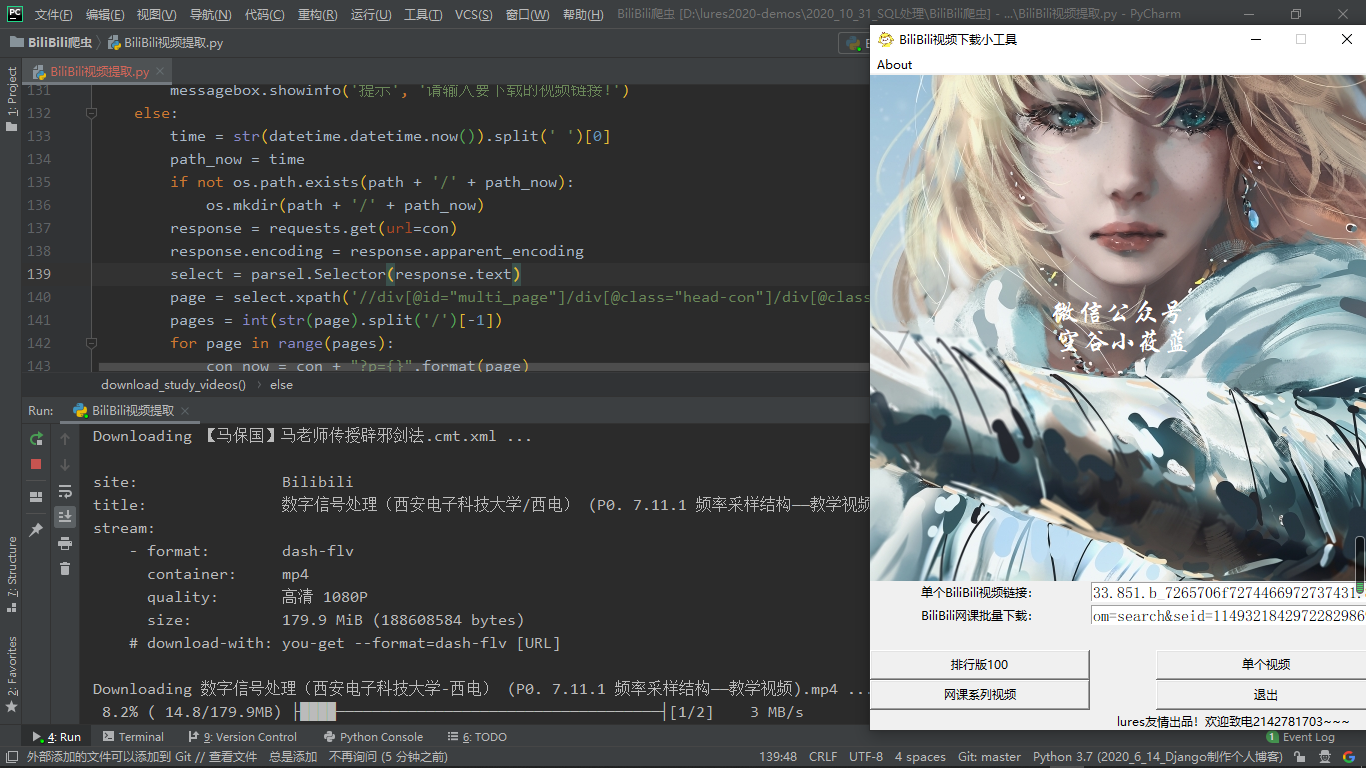Open the 编辑(E) menu
The height and width of the screenshot is (768, 1366).
click(105, 14)
